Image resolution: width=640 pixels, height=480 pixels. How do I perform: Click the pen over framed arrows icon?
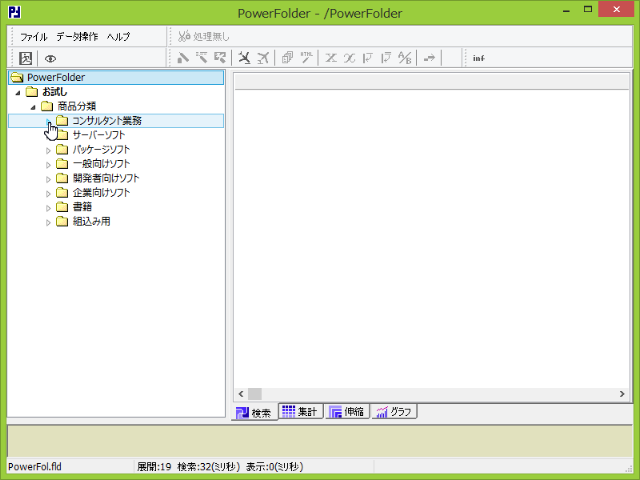[220, 58]
